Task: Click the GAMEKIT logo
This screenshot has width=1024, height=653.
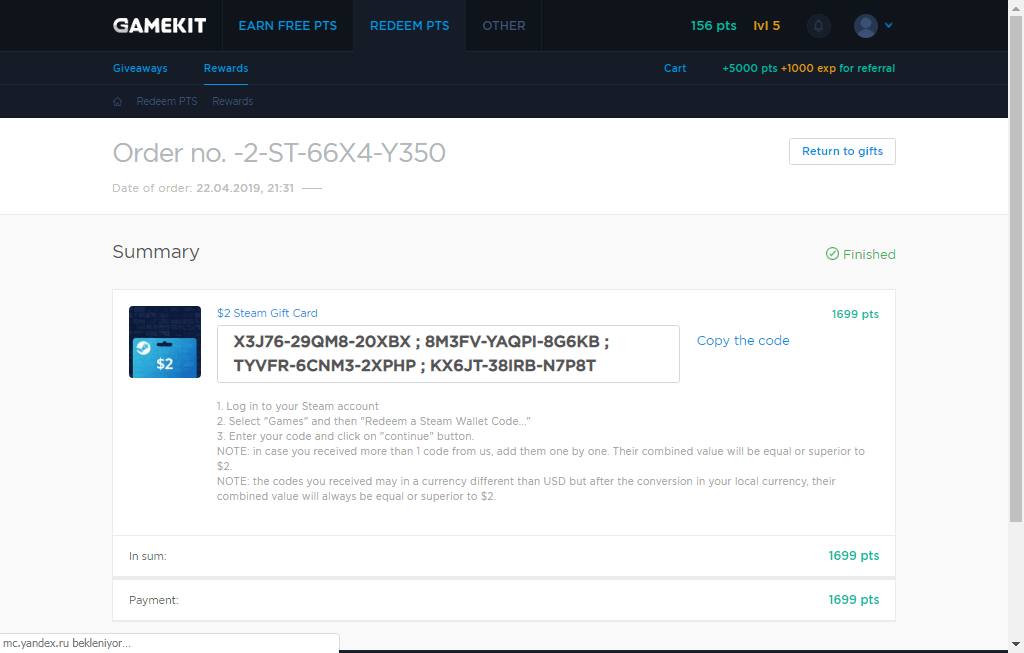Action: [159, 25]
